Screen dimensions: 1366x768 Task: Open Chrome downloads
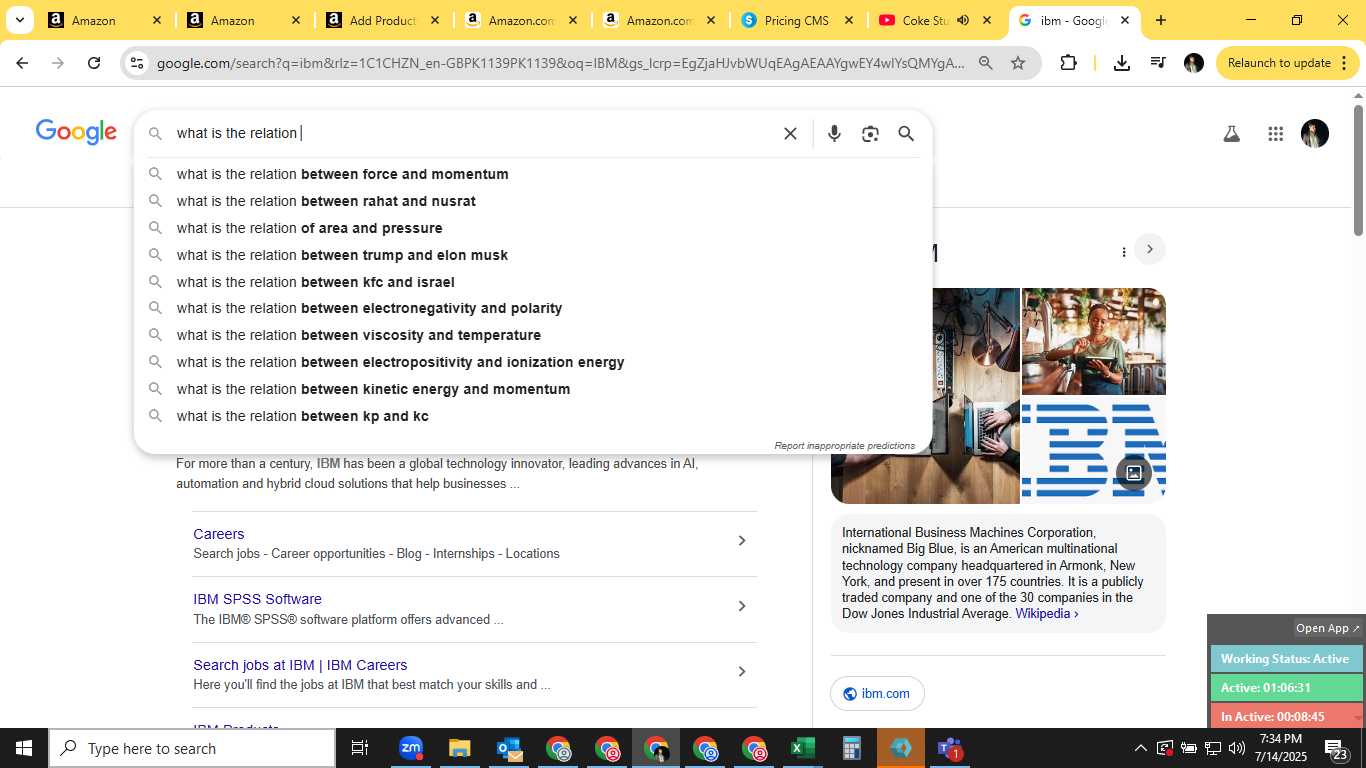(1121, 63)
